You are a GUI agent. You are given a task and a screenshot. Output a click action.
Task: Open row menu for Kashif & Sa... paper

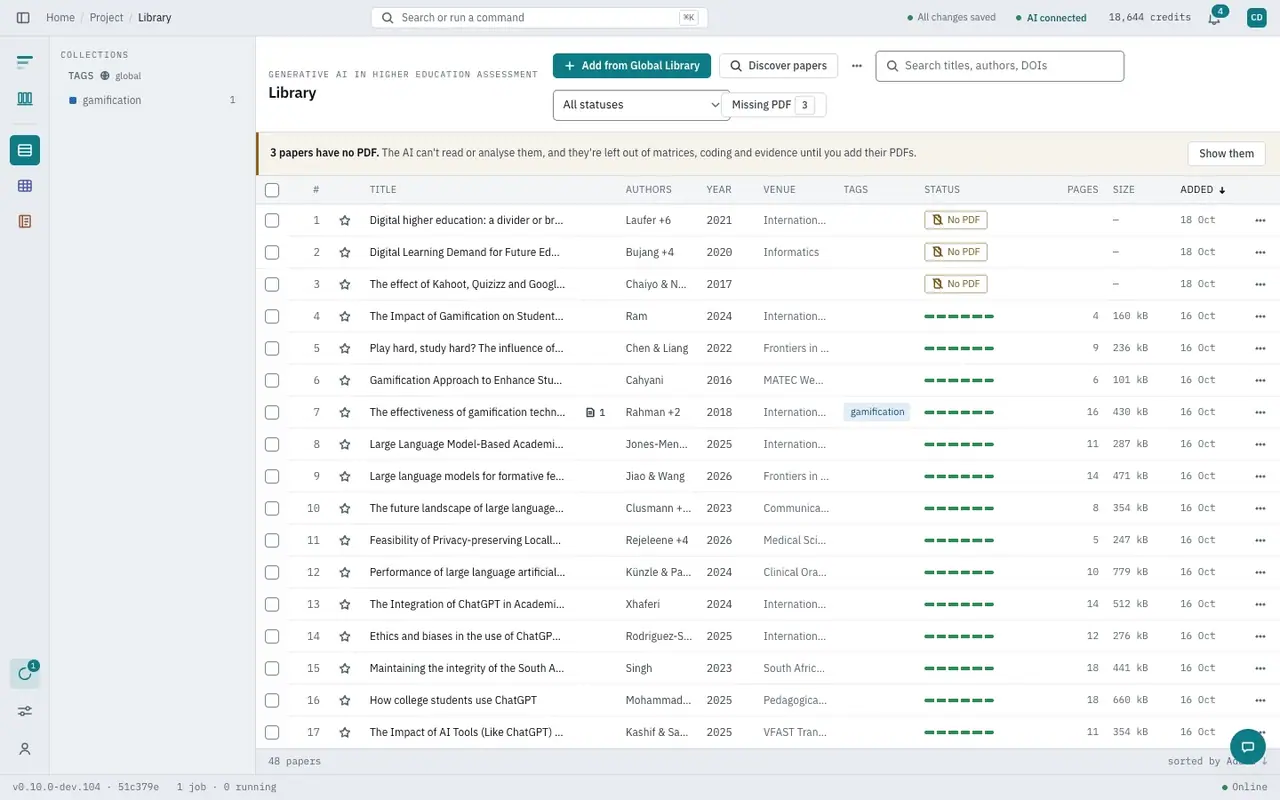click(x=1259, y=732)
